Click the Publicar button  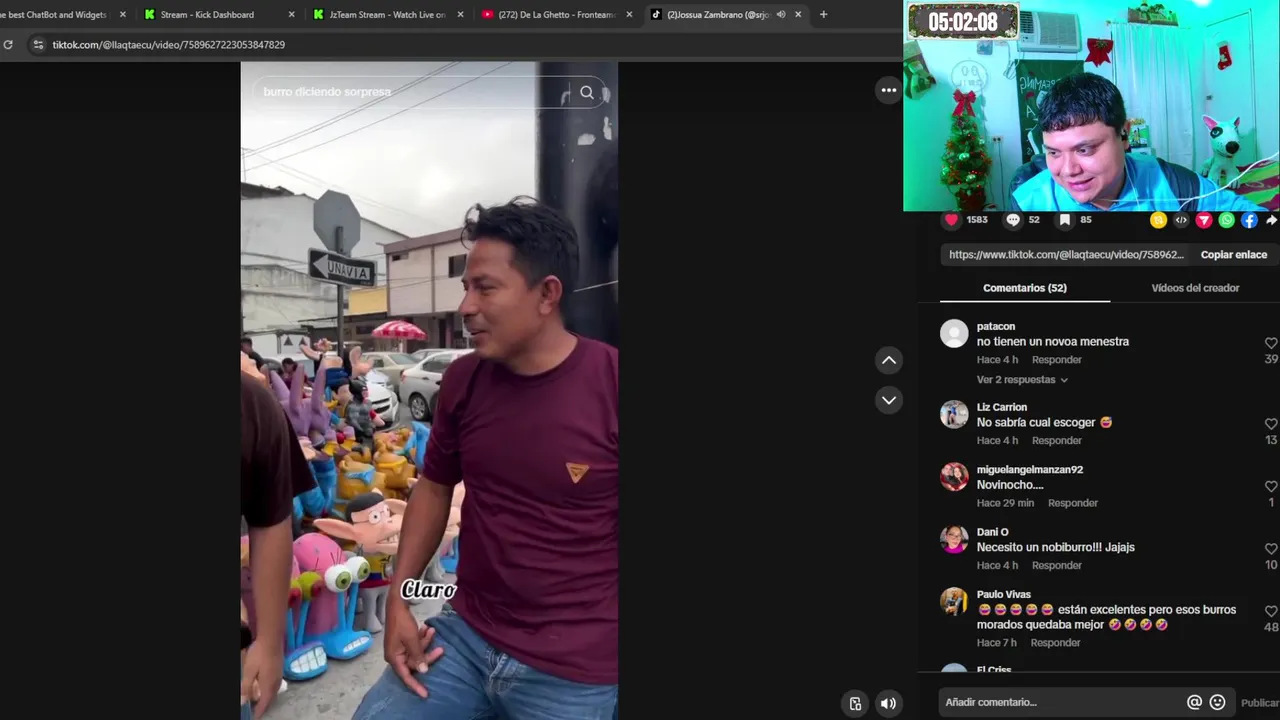tap(1259, 703)
